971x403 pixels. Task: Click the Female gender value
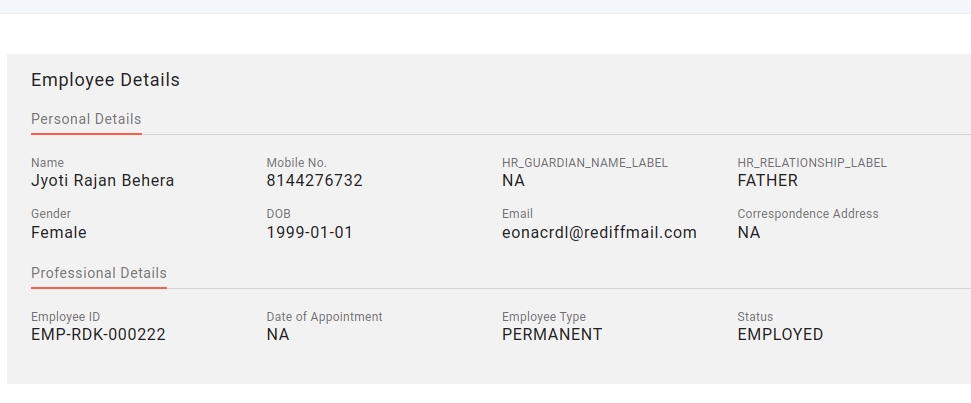[59, 233]
